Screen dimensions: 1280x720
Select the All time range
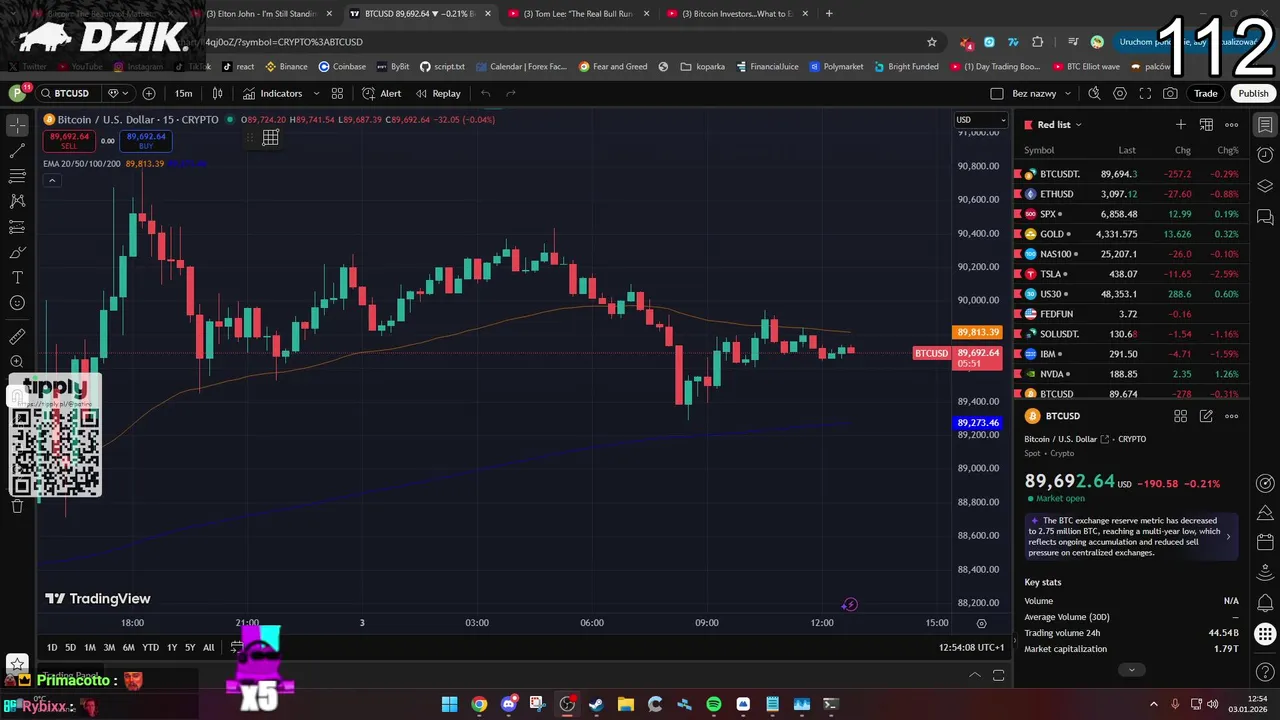tap(208, 647)
